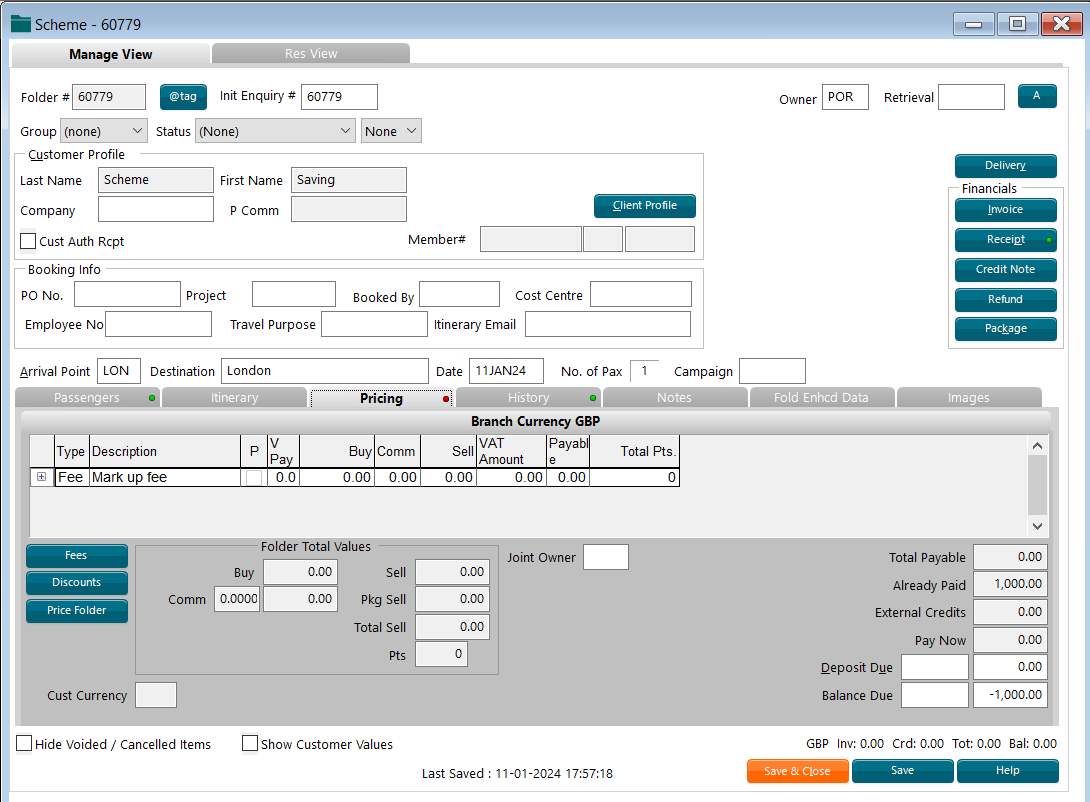Tick the Cust Auth Rcpt checkbox
The height and width of the screenshot is (802, 1090).
click(x=28, y=241)
